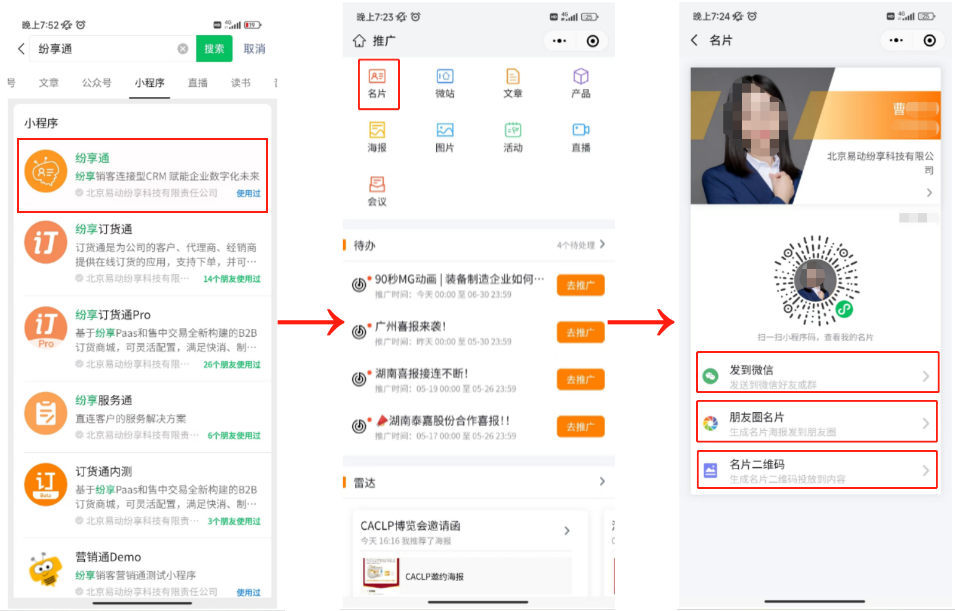The image size is (955, 611).
Task: Switch to the 公众号 tab
Action: coord(97,83)
